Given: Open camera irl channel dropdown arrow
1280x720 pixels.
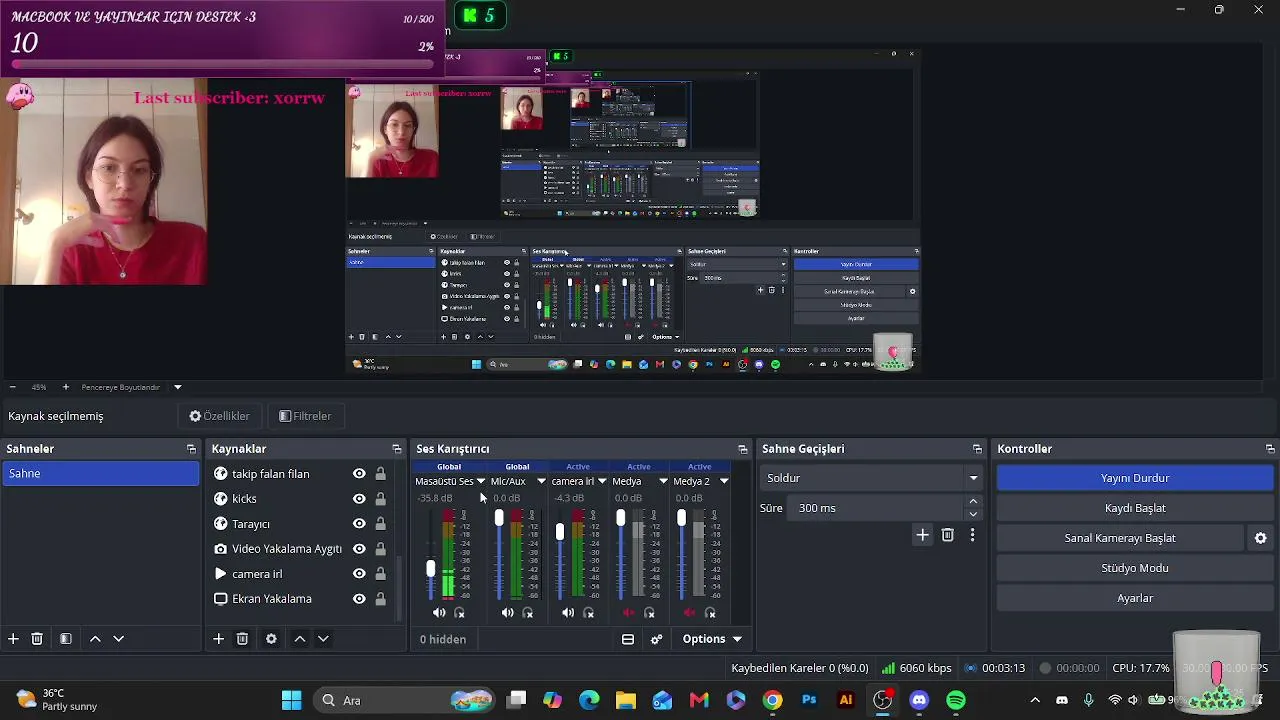Looking at the screenshot, I should 602,481.
